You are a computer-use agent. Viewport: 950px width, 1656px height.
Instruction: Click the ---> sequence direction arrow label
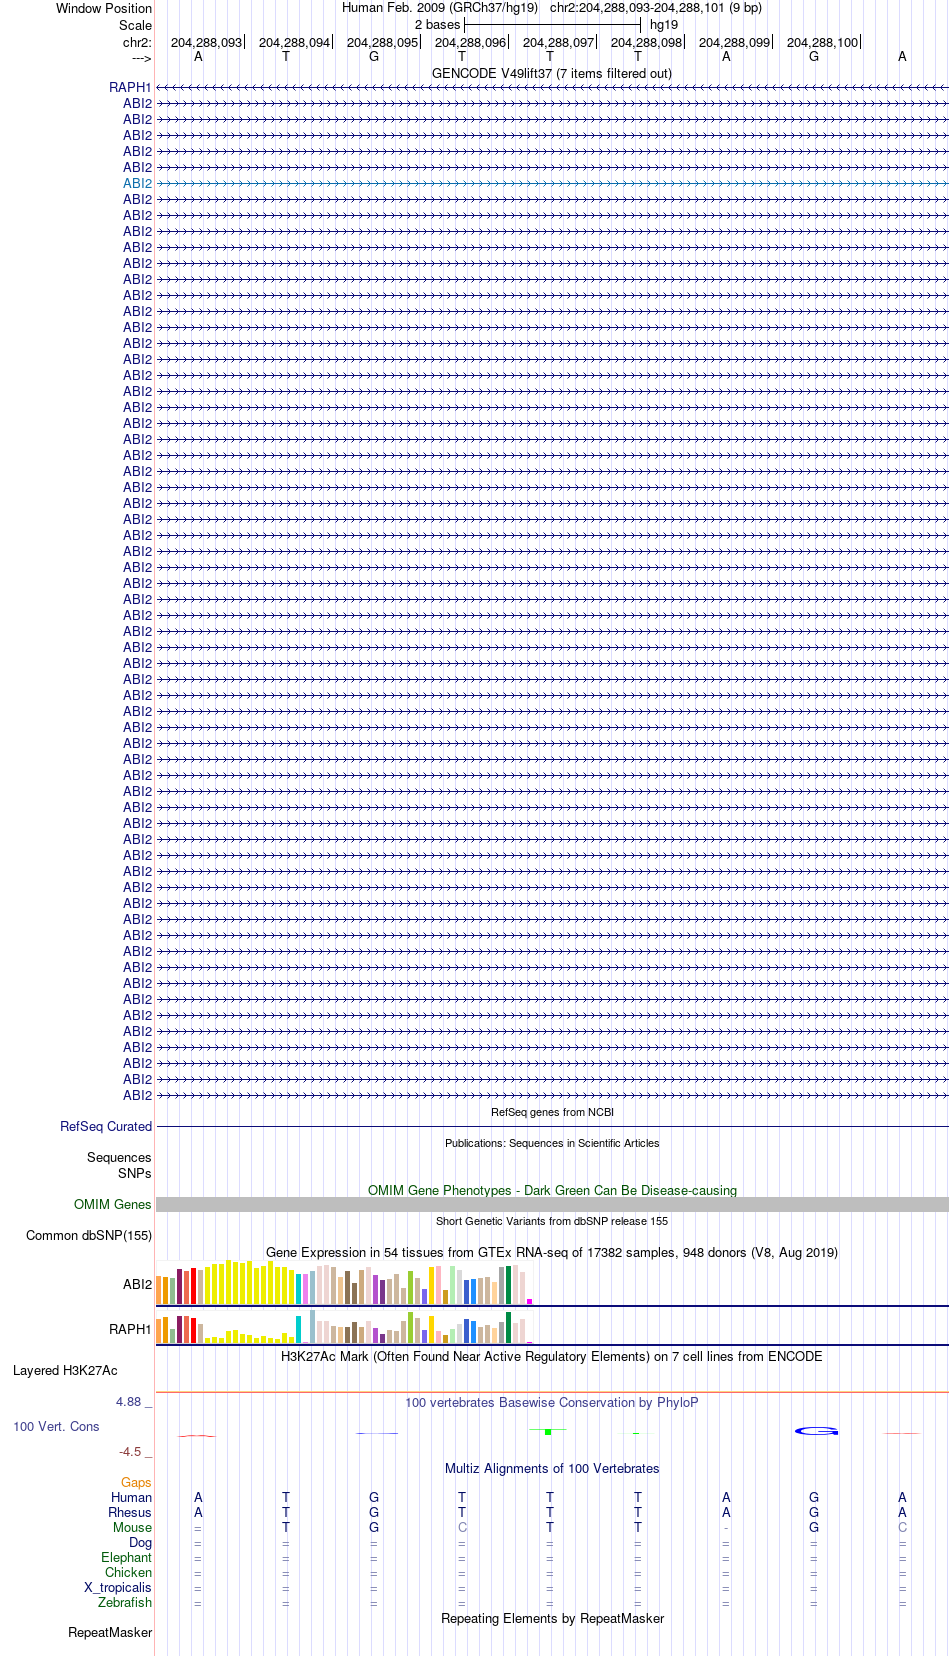[141, 58]
